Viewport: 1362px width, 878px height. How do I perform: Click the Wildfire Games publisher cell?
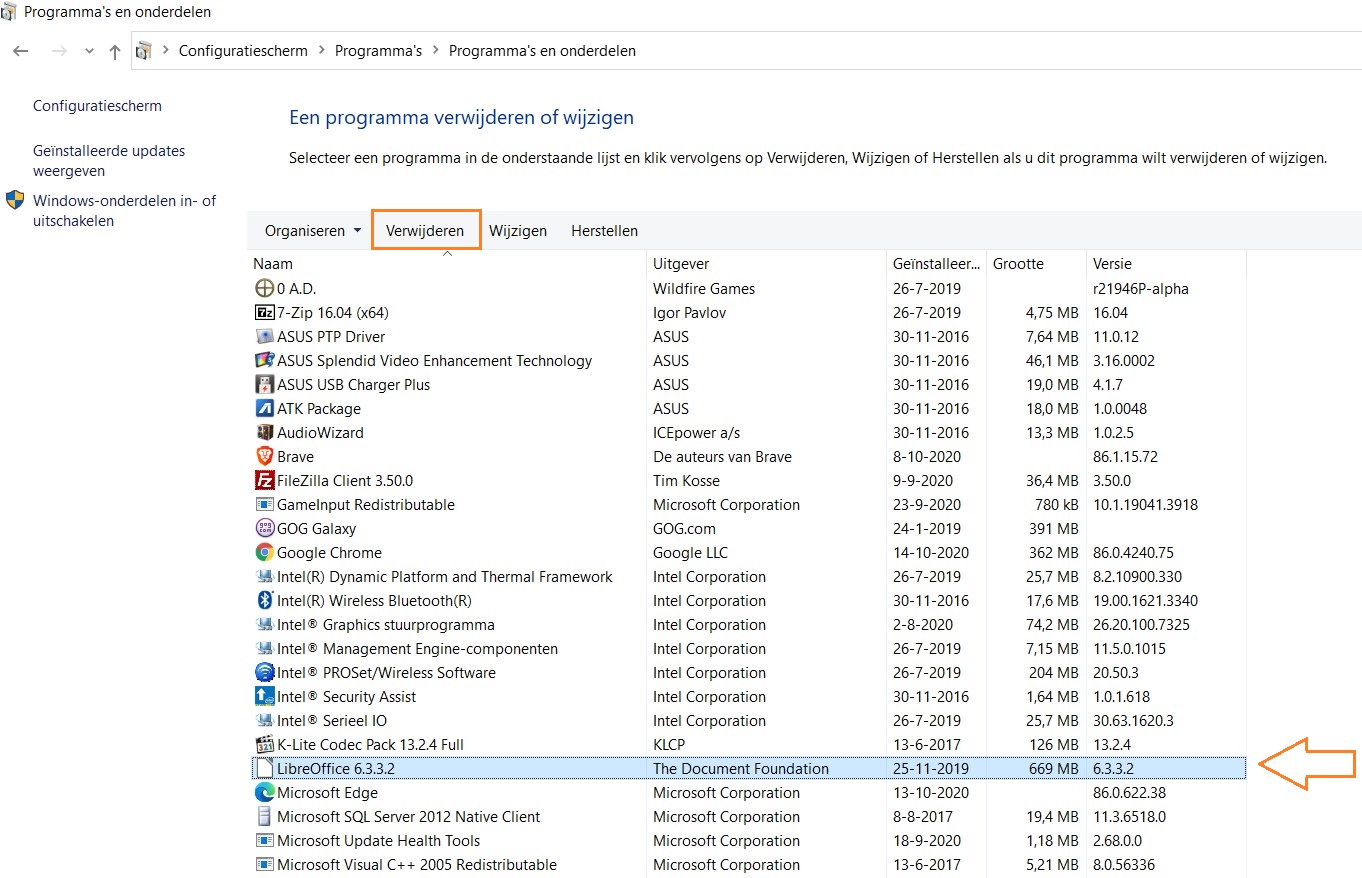click(x=704, y=289)
